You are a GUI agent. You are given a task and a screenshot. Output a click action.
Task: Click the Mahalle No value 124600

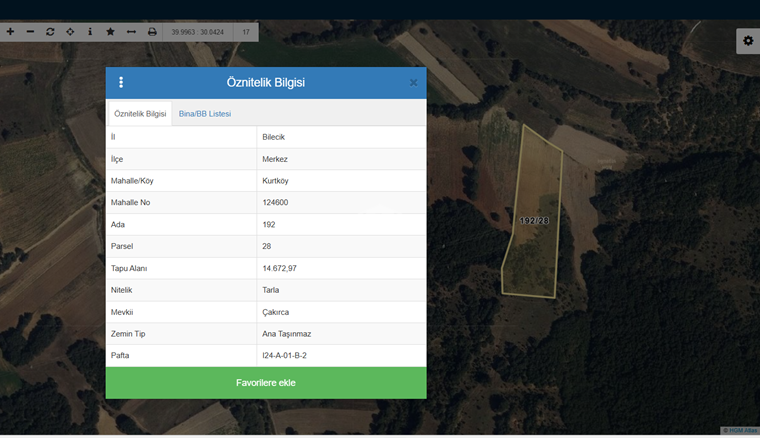coord(276,203)
